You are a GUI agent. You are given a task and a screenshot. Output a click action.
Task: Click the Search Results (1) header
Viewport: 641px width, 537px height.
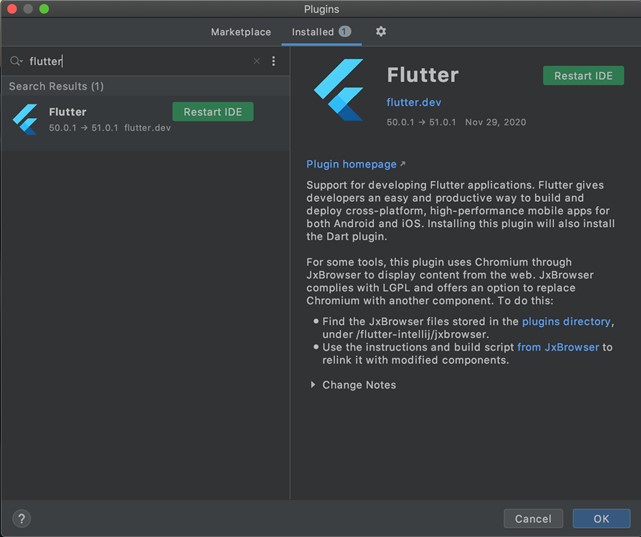[x=56, y=86]
